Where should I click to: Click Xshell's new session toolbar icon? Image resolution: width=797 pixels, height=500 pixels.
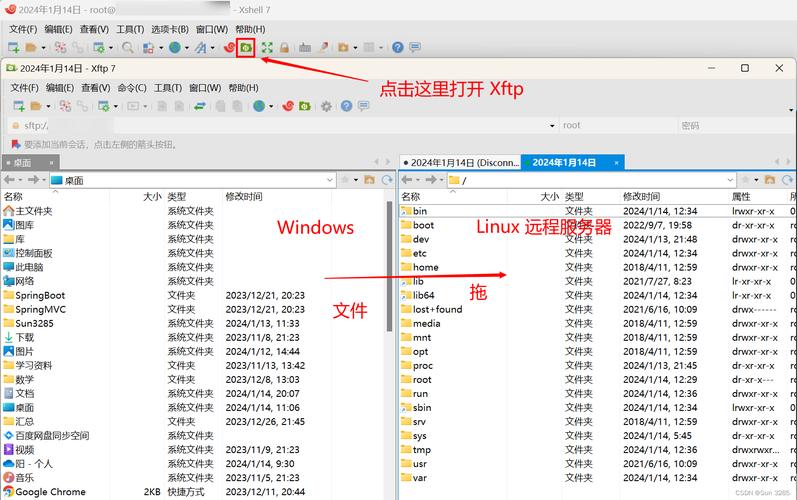[x=14, y=48]
